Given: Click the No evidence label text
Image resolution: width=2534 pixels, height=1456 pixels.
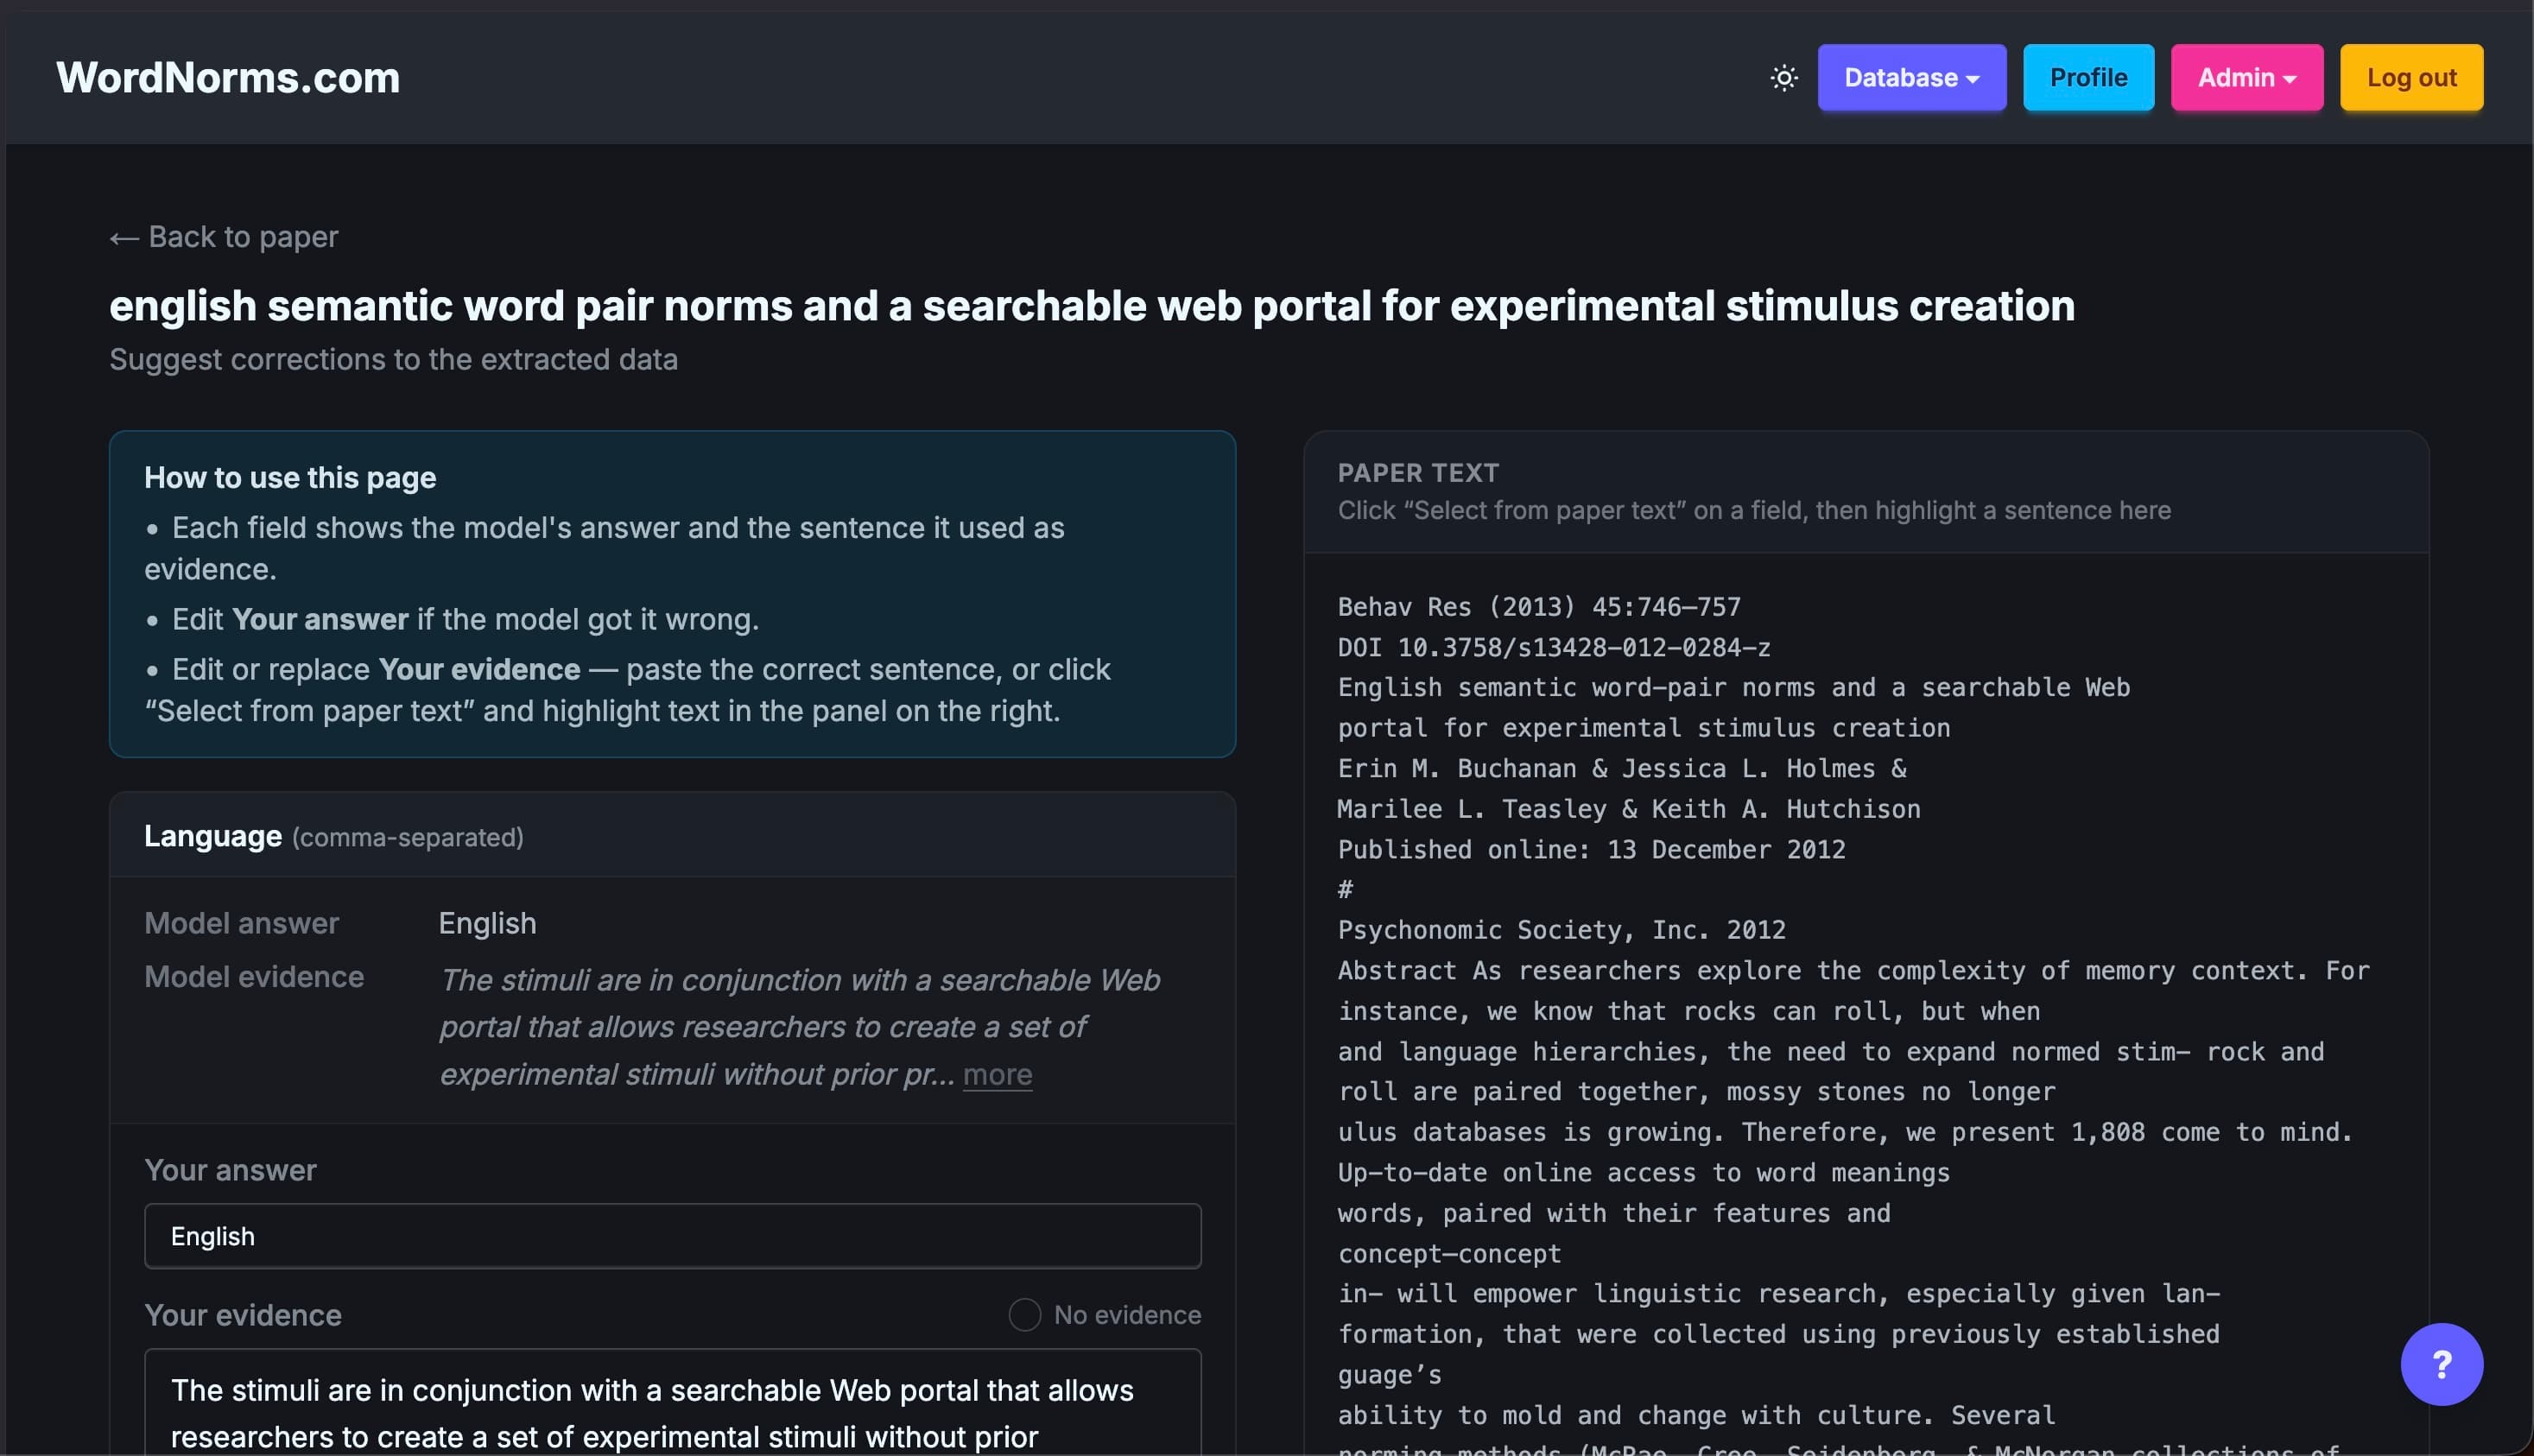Looking at the screenshot, I should point(1127,1314).
